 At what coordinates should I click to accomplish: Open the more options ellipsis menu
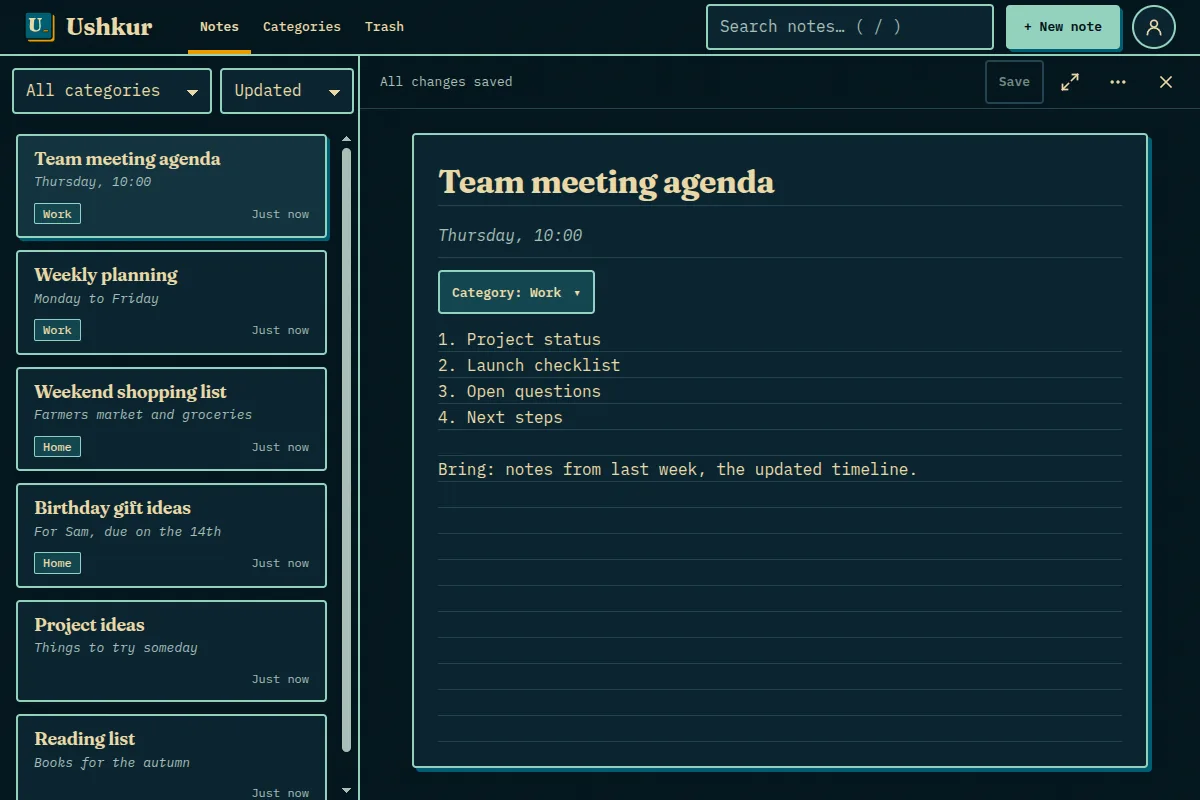[x=1118, y=82]
